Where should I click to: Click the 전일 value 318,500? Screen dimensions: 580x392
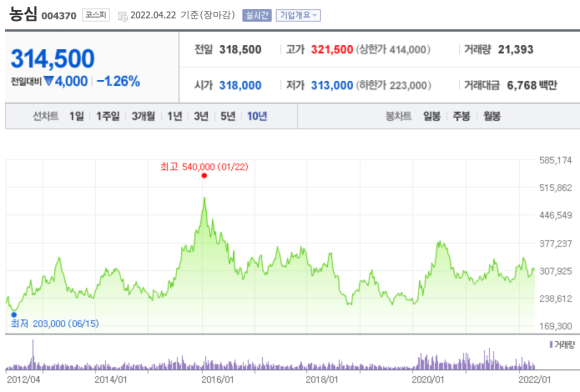coord(240,50)
